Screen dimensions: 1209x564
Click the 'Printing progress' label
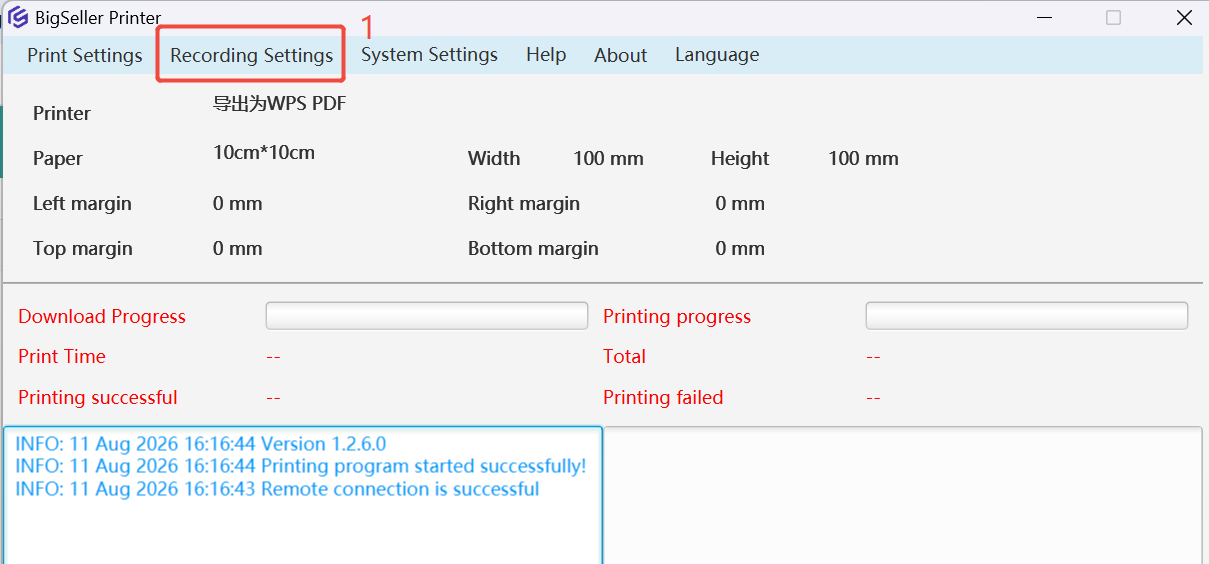[677, 316]
